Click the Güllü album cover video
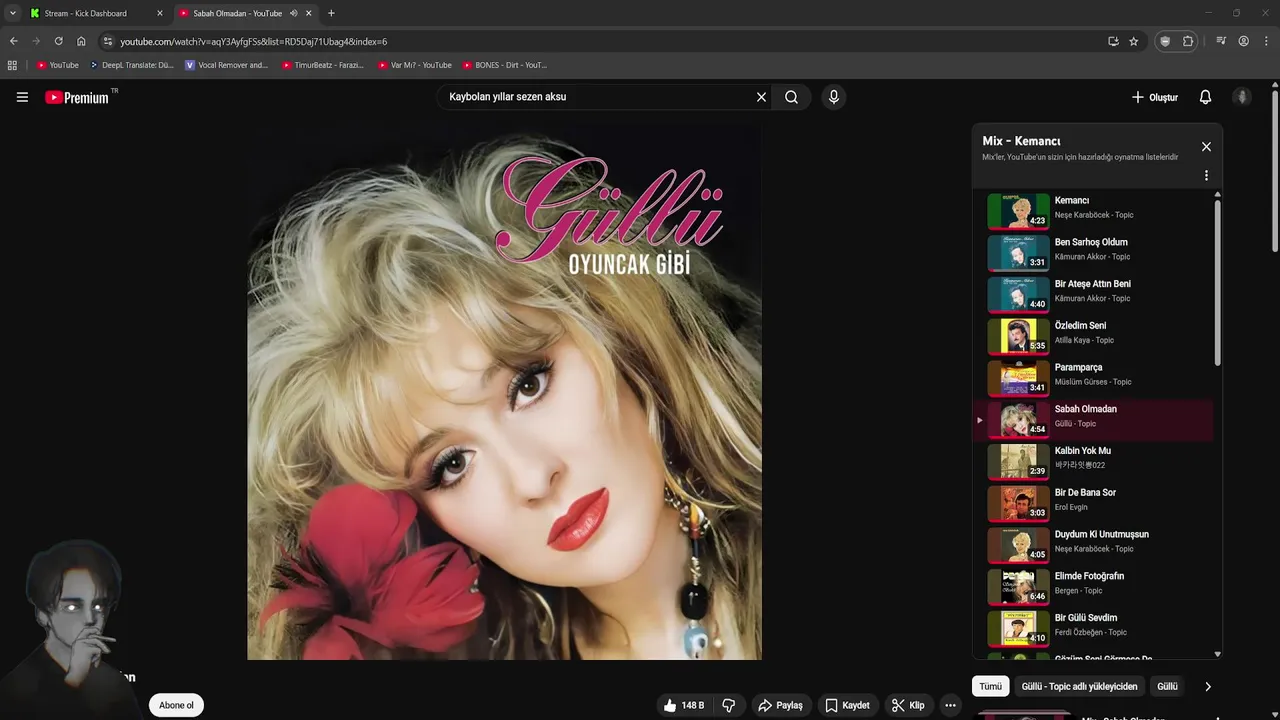Screen dimensions: 1280x720 click(x=504, y=392)
